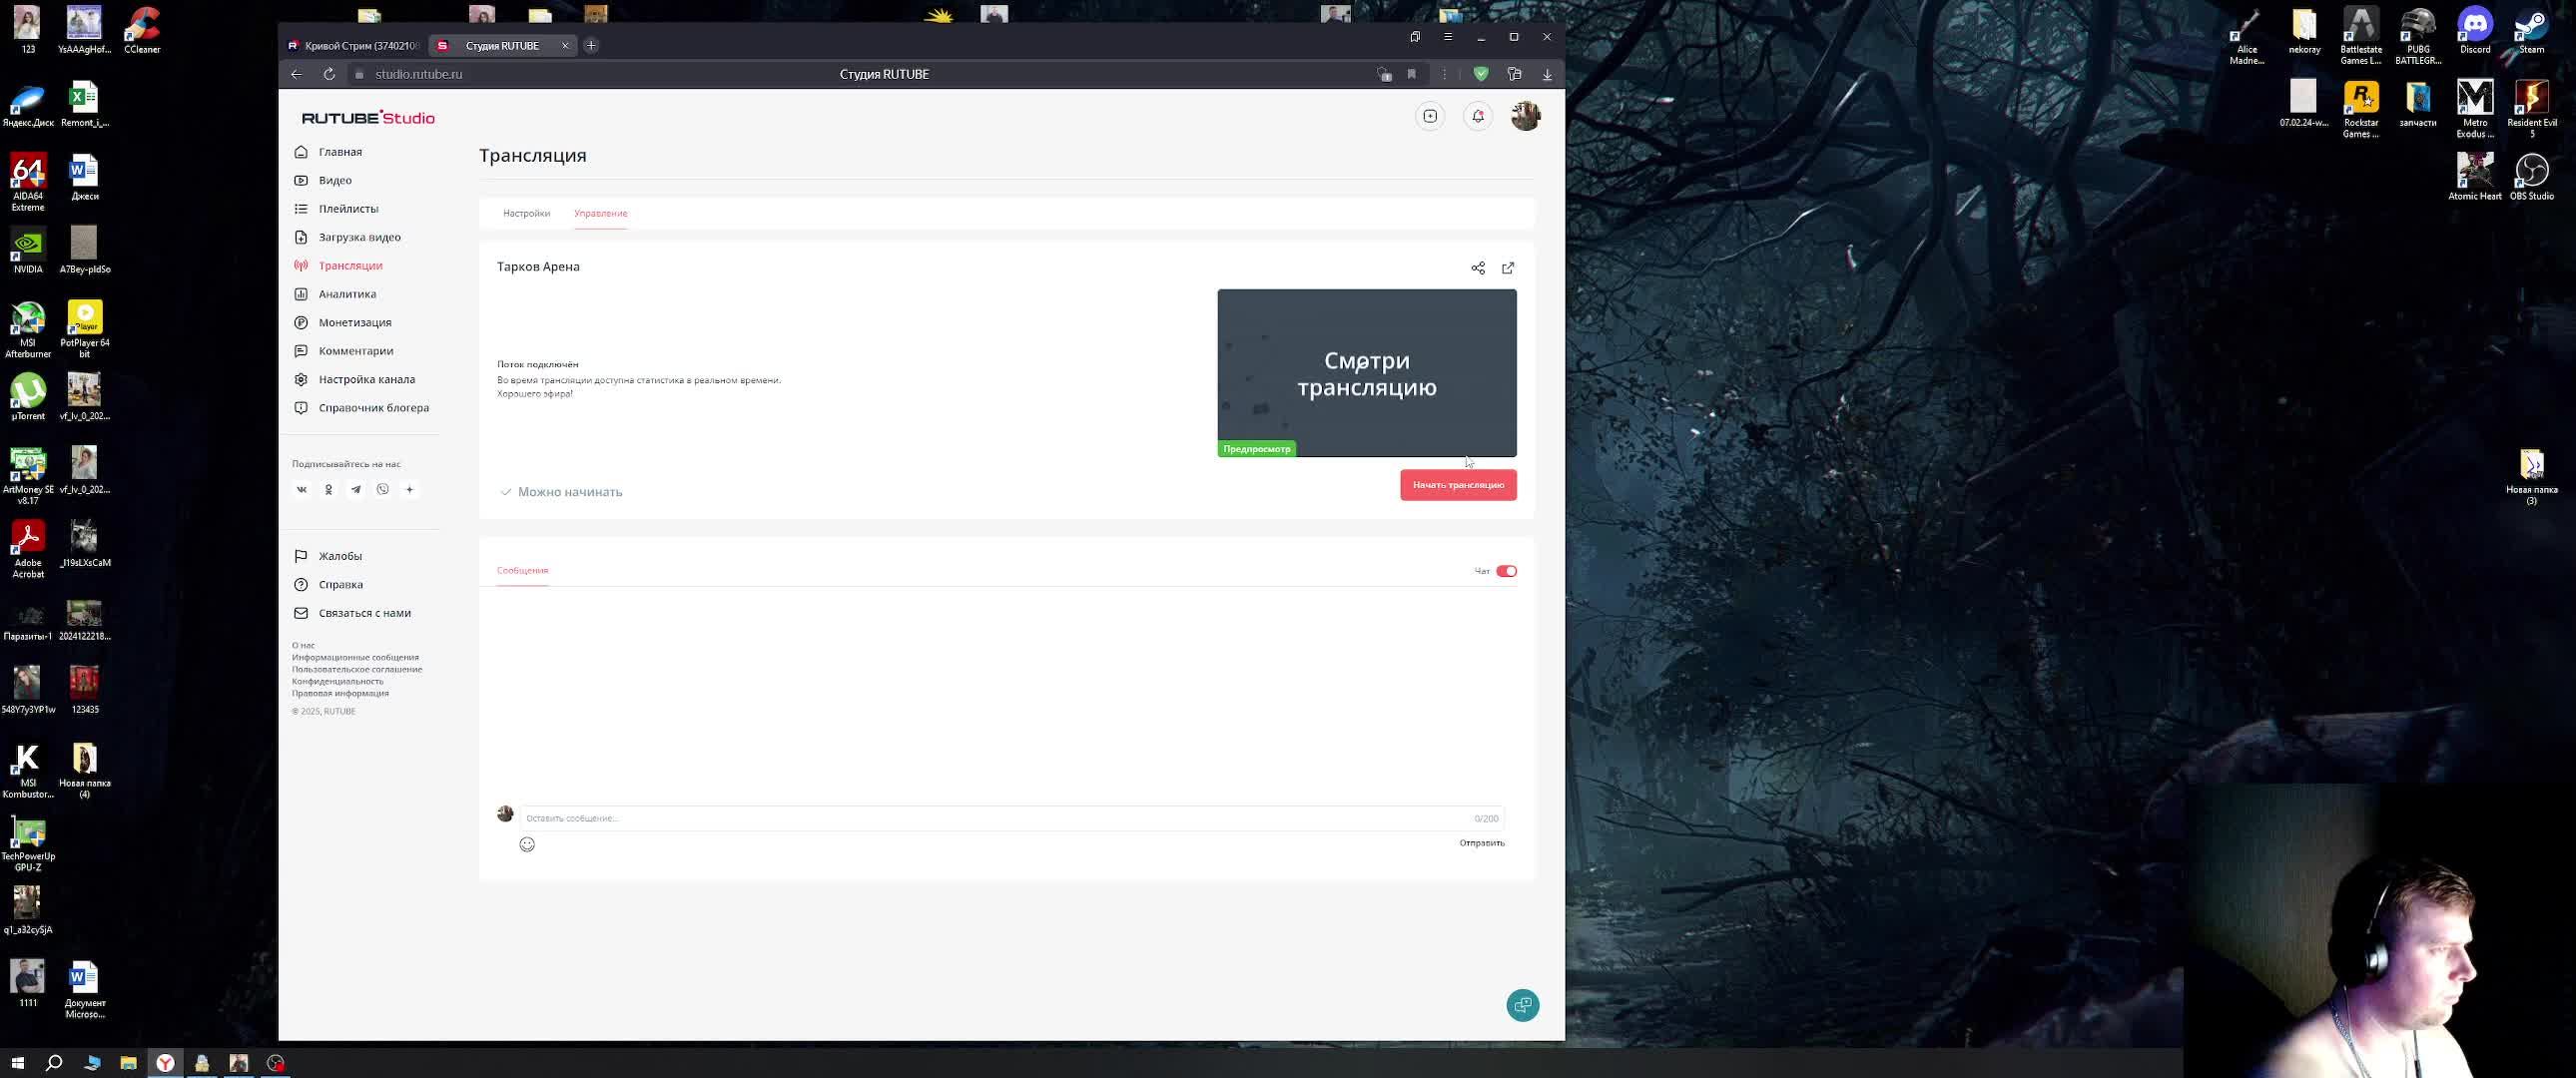2576x1078 pixels.
Task: Click the chat message input field
Action: [990, 818]
